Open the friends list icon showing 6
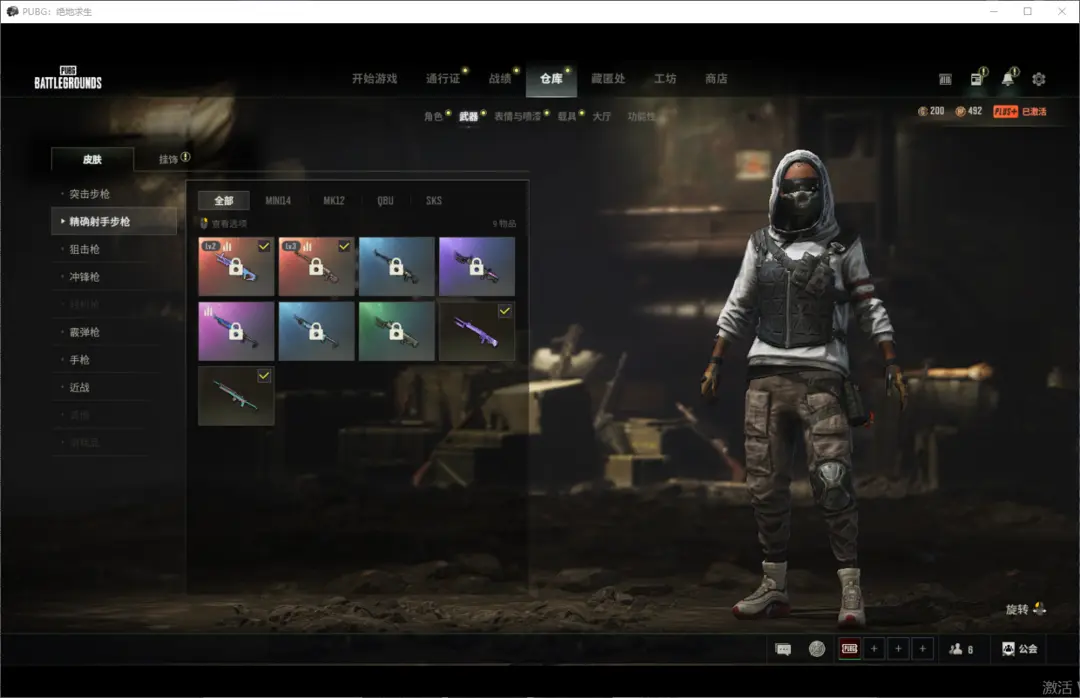The image size is (1080, 698). click(961, 649)
